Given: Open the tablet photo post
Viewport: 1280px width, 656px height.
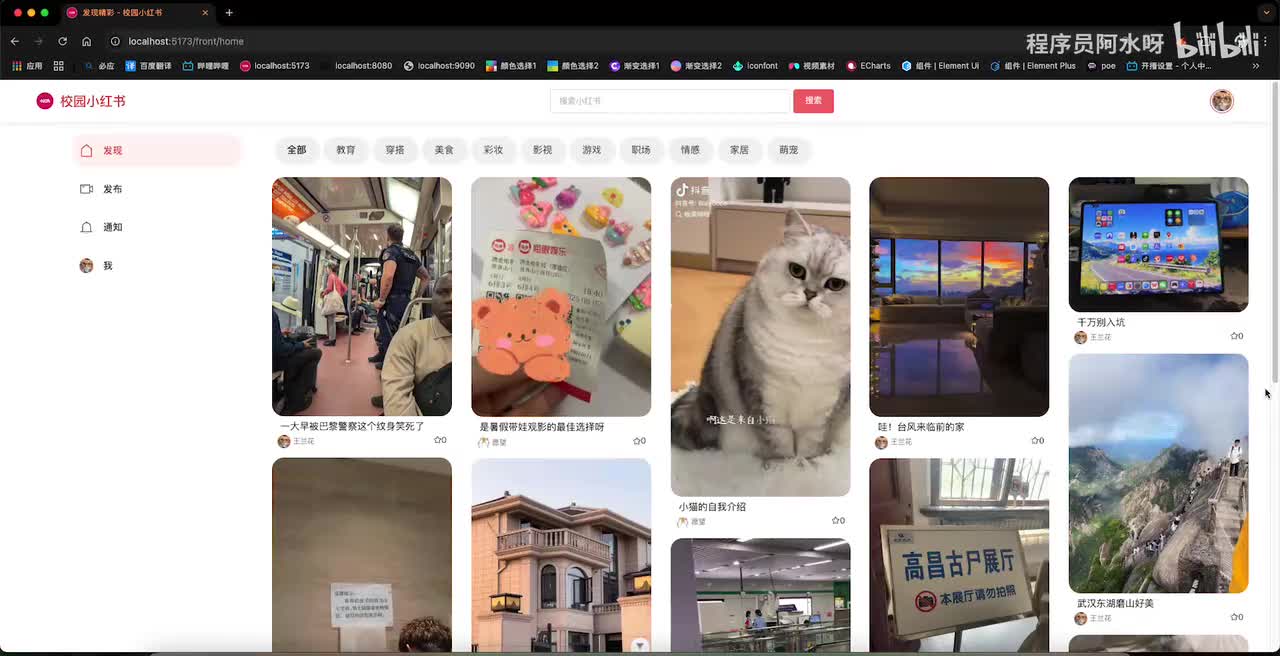Looking at the screenshot, I should coord(1158,244).
